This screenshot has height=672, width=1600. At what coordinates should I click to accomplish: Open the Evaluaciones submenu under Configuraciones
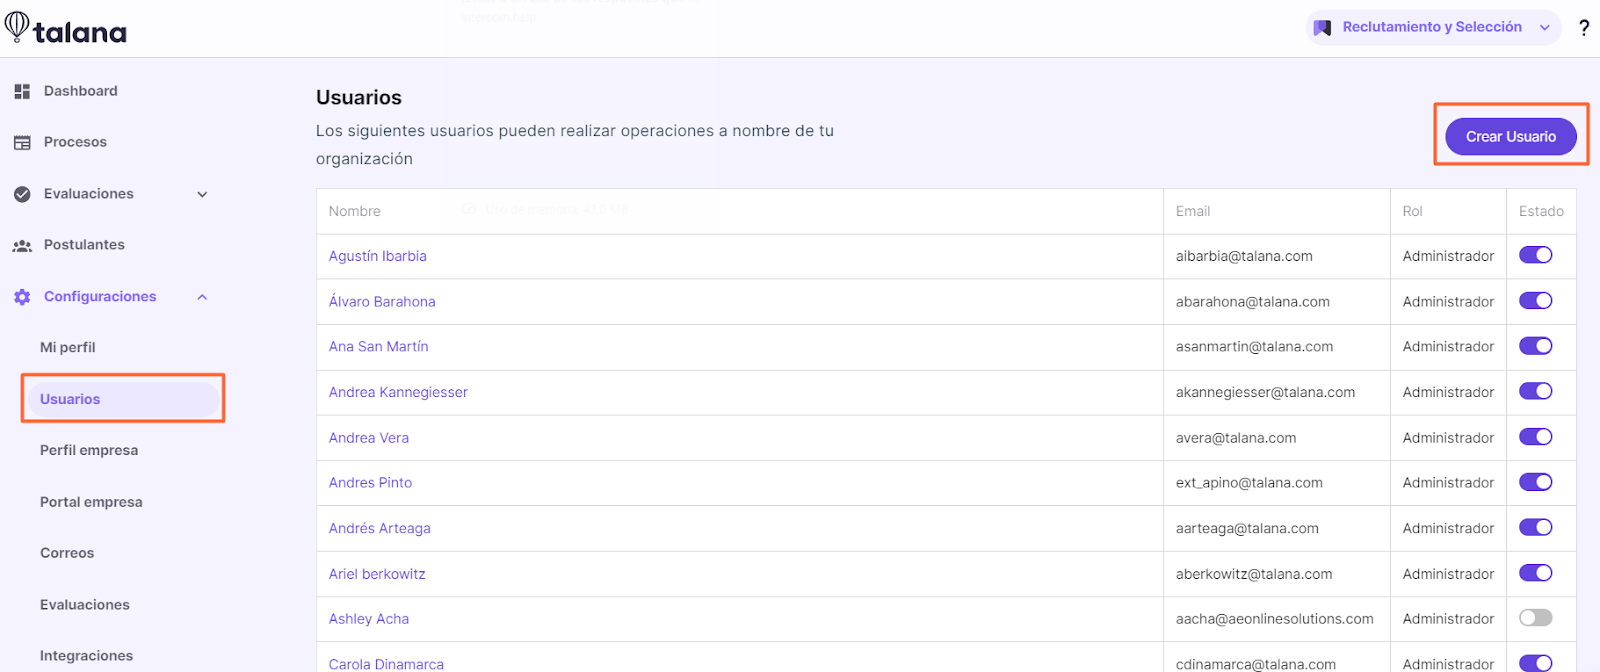(x=85, y=605)
